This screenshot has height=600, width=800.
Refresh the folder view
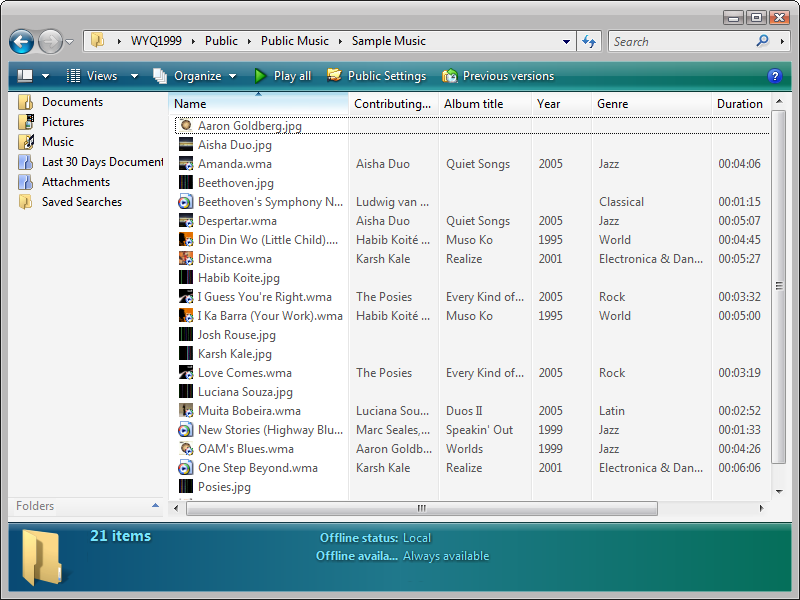588,41
